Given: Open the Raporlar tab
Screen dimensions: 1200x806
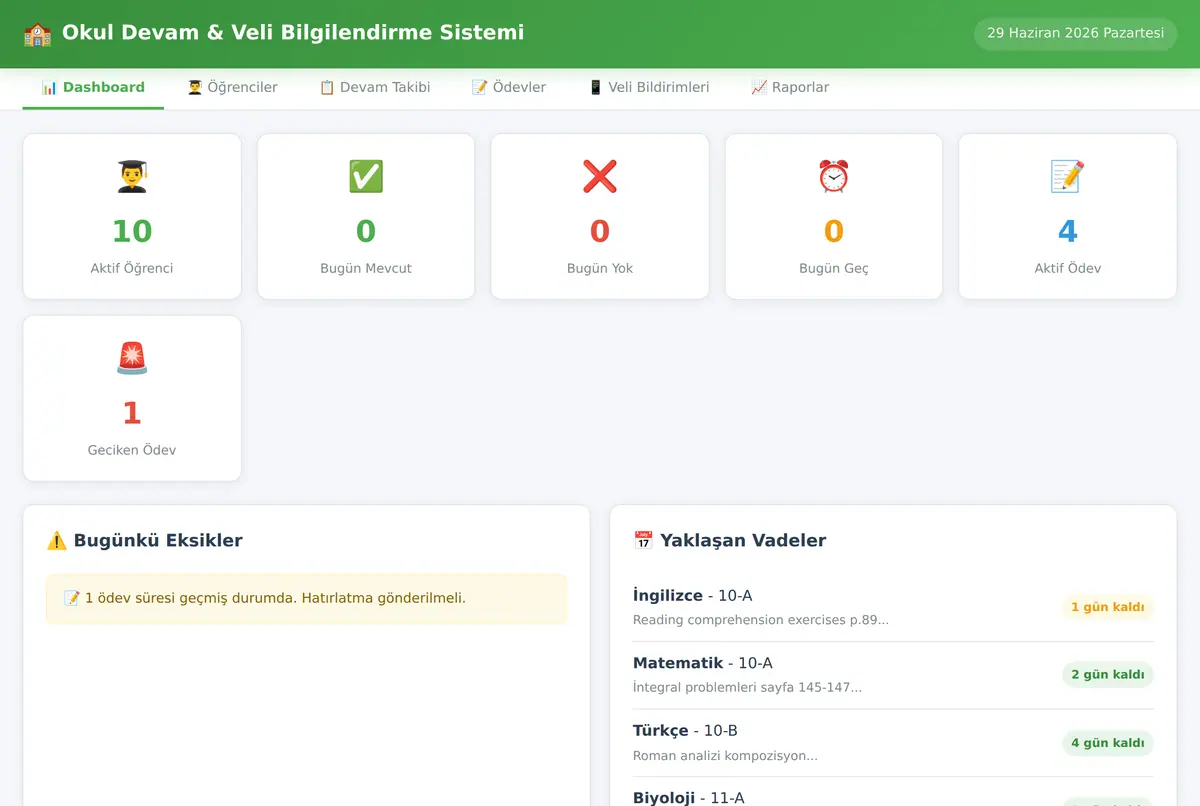Looking at the screenshot, I should coord(790,88).
